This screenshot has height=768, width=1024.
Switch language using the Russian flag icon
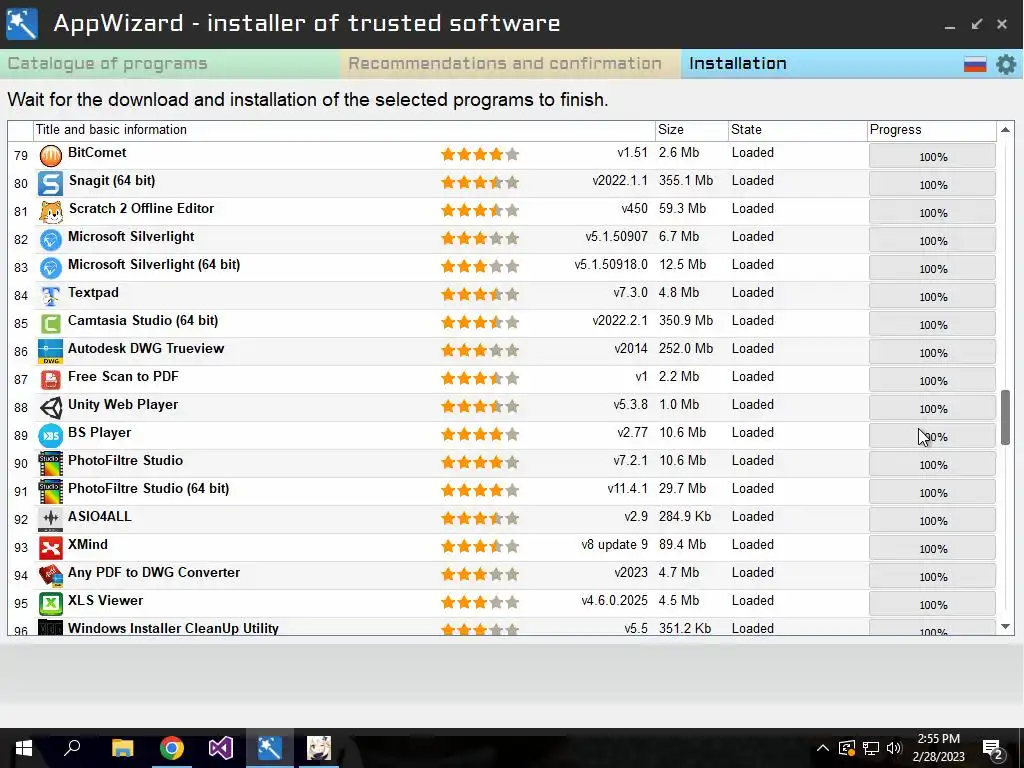975,64
